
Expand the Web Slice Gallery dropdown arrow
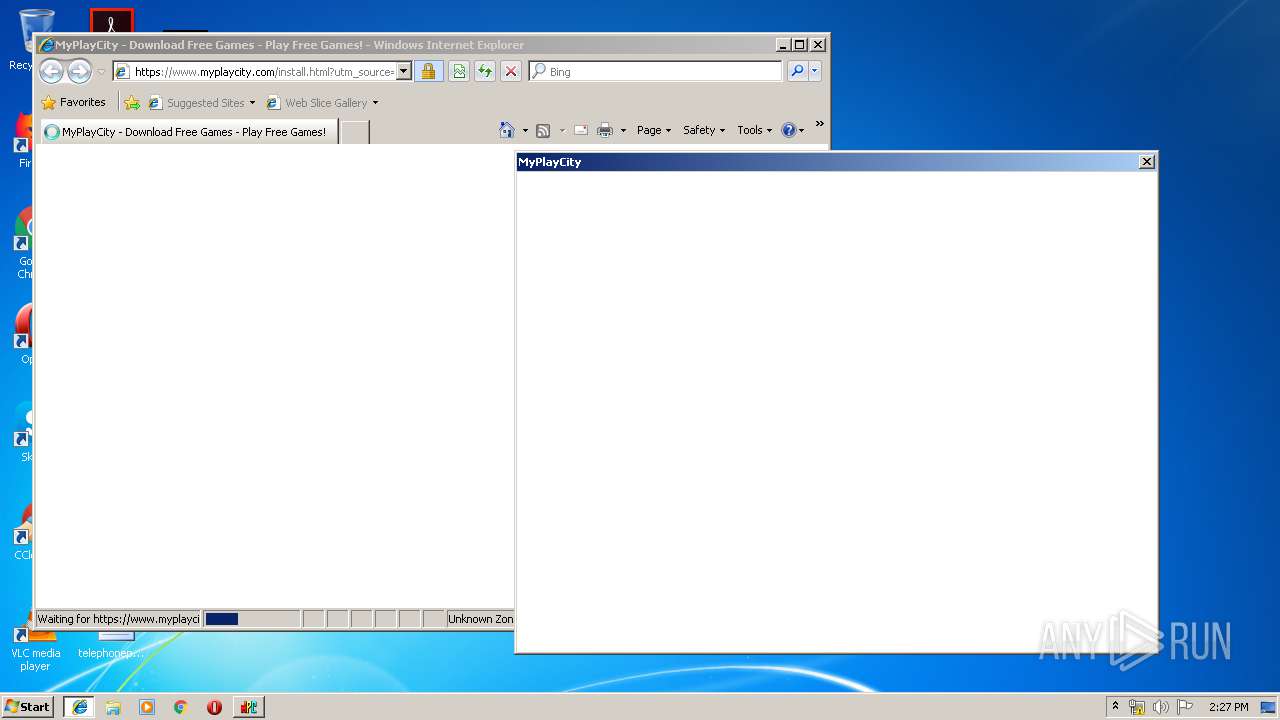point(376,103)
